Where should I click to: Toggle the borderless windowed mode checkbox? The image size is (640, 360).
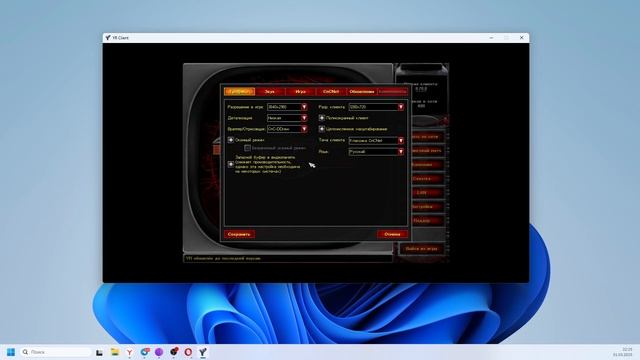[247, 148]
